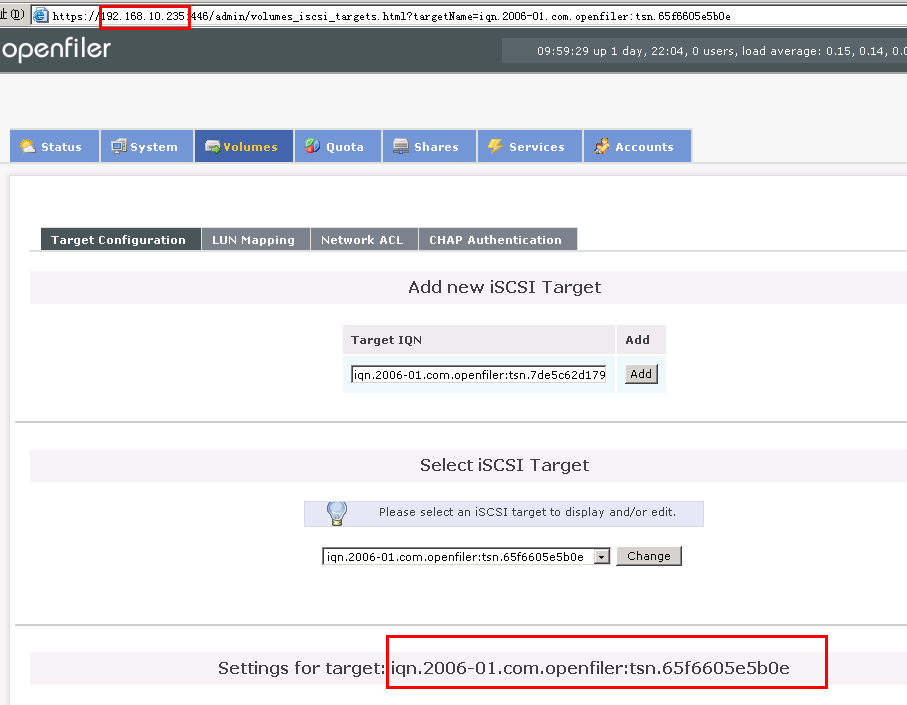Open the Quota tab label
Image resolution: width=907 pixels, height=705 pixels.
click(345, 147)
